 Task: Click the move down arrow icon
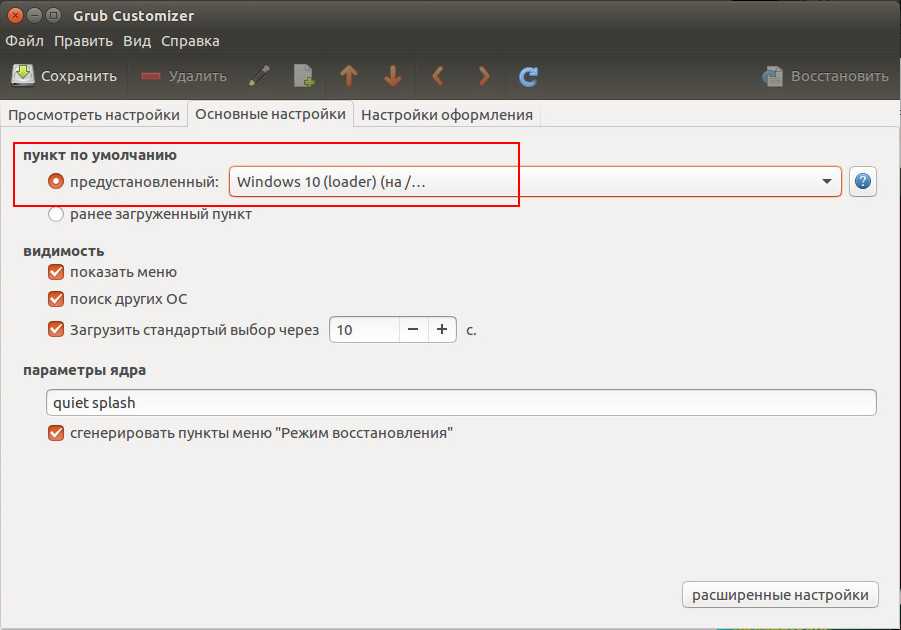pos(393,76)
